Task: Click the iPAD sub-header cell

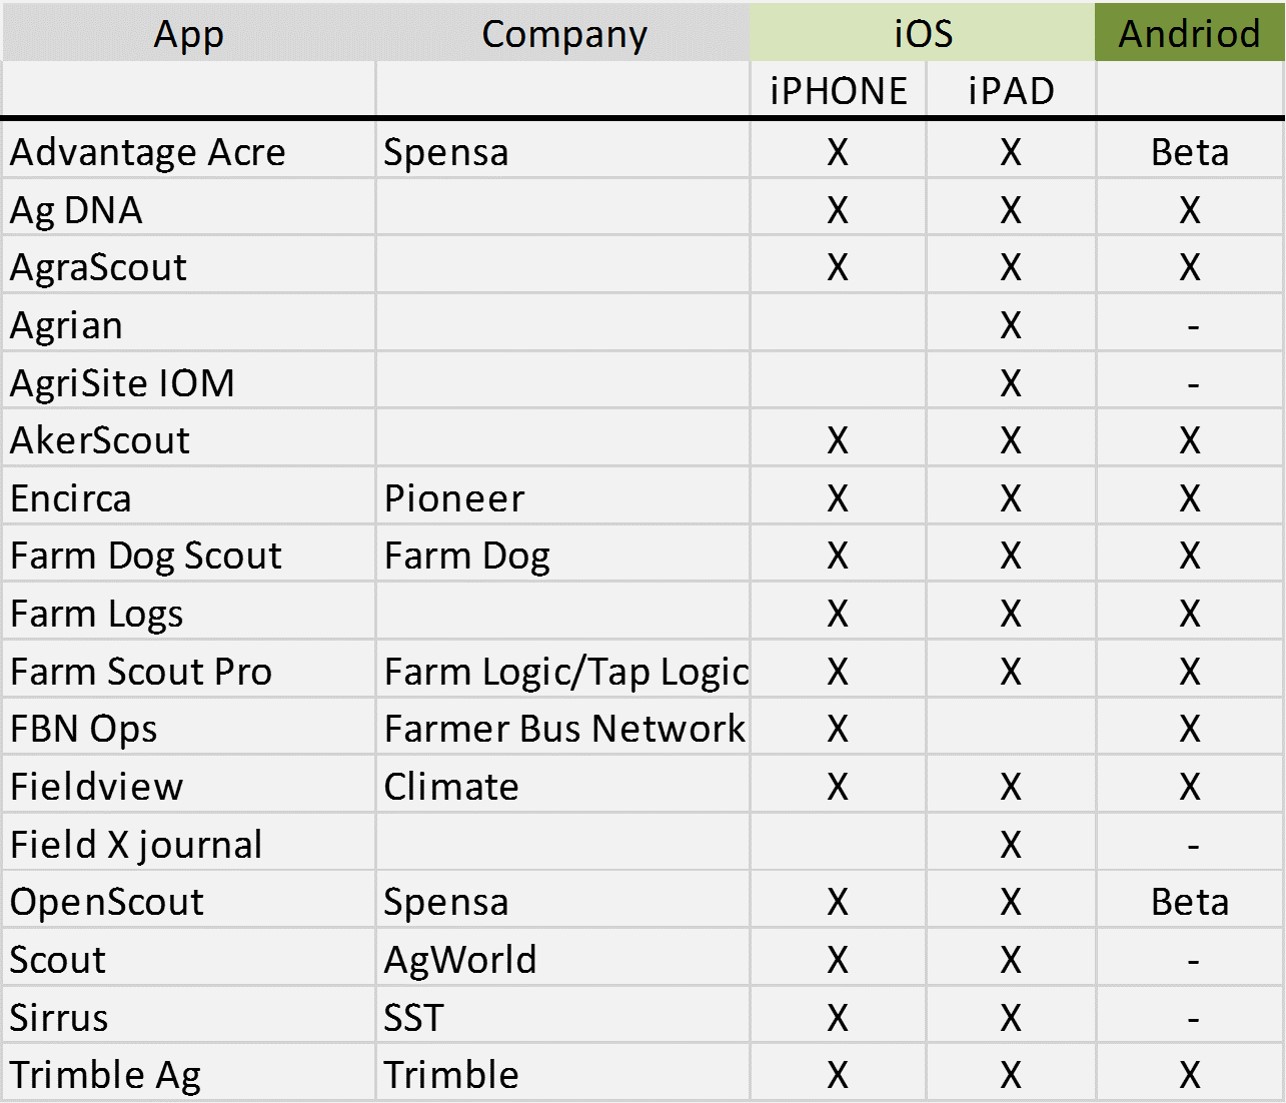Action: (x=1010, y=91)
